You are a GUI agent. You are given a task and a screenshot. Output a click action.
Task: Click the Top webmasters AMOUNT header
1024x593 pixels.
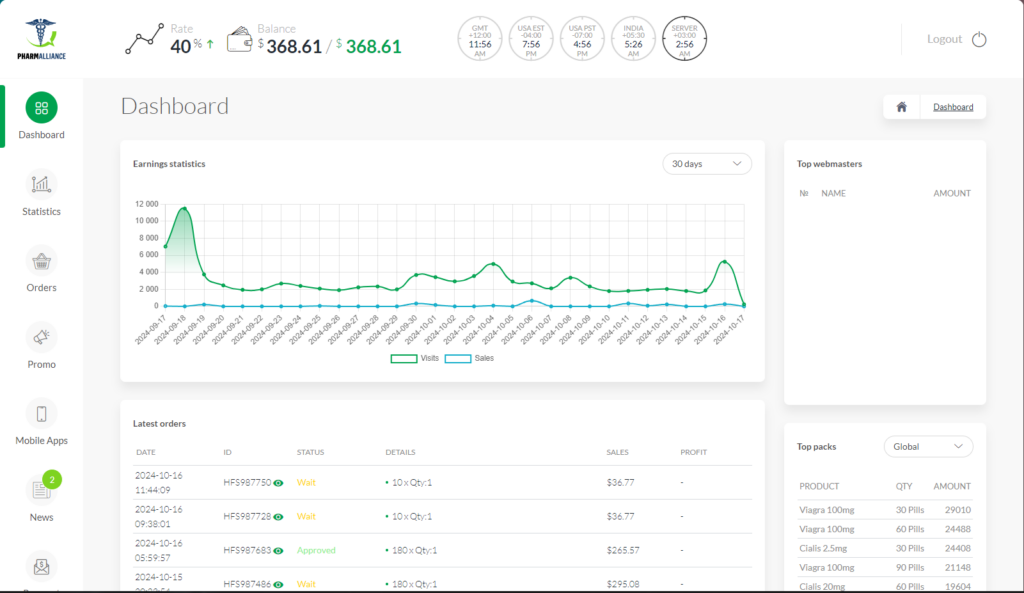click(952, 193)
